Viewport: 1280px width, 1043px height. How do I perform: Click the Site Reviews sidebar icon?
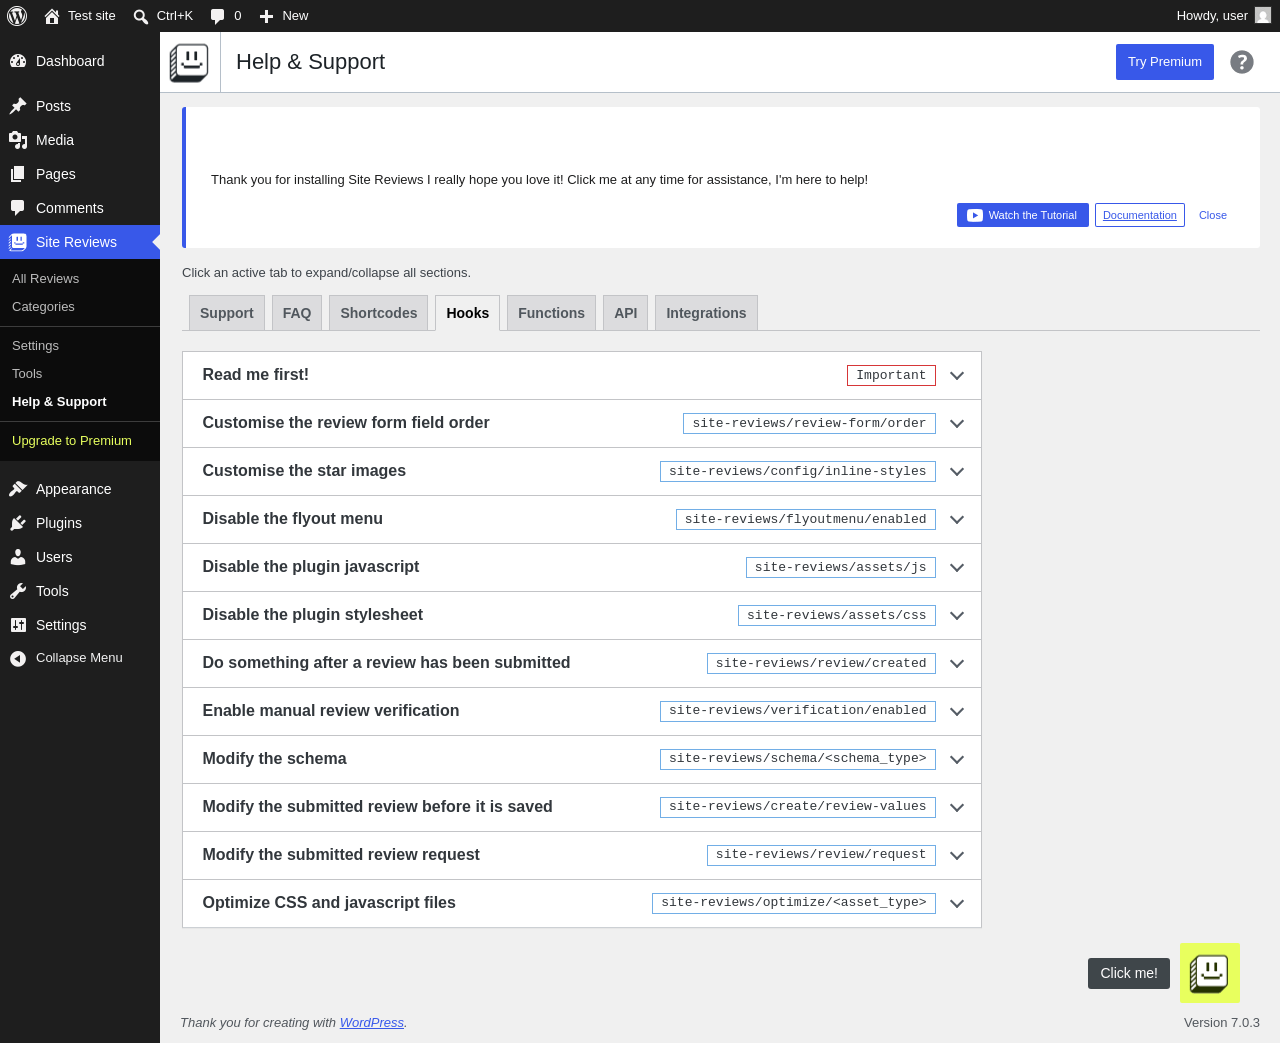pos(18,242)
